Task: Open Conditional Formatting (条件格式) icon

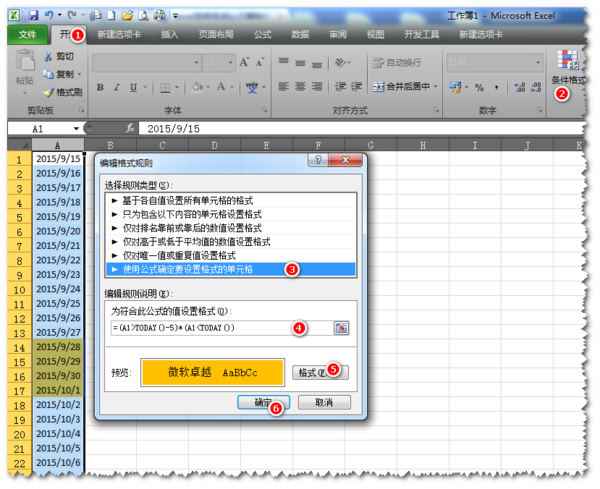Action: click(x=568, y=64)
